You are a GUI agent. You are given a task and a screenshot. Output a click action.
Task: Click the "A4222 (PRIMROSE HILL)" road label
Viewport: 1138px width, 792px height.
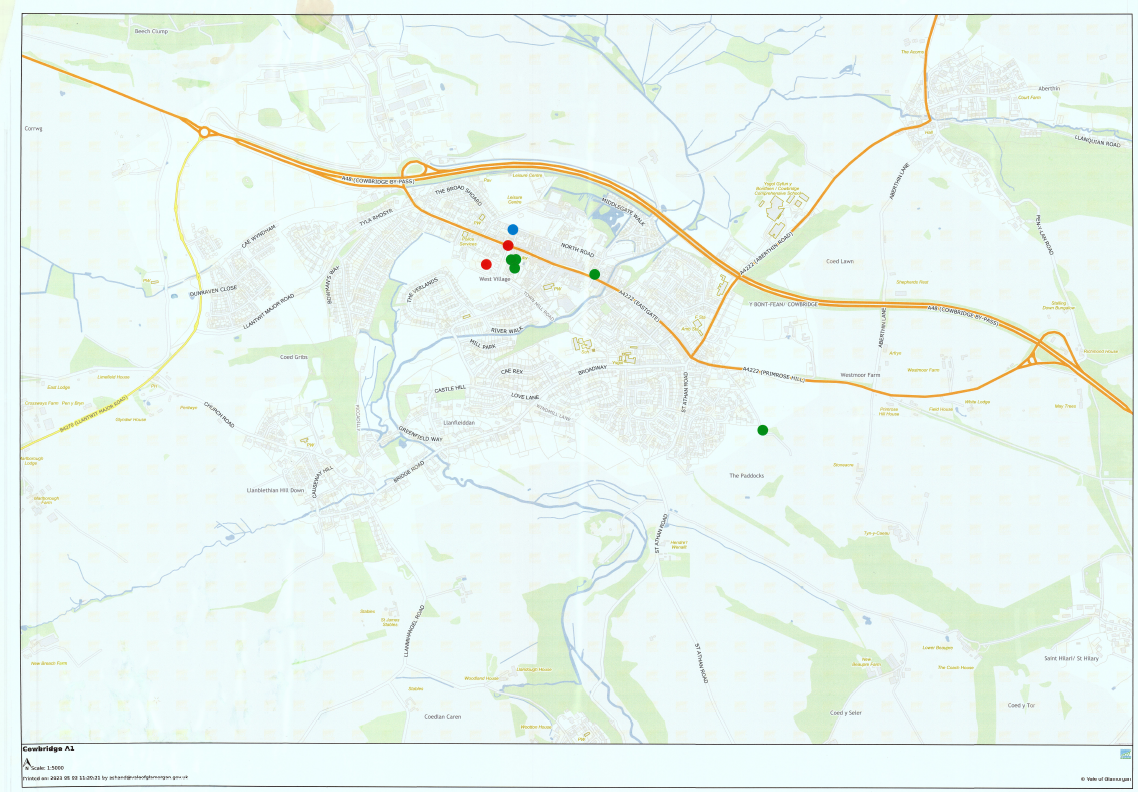[774, 375]
